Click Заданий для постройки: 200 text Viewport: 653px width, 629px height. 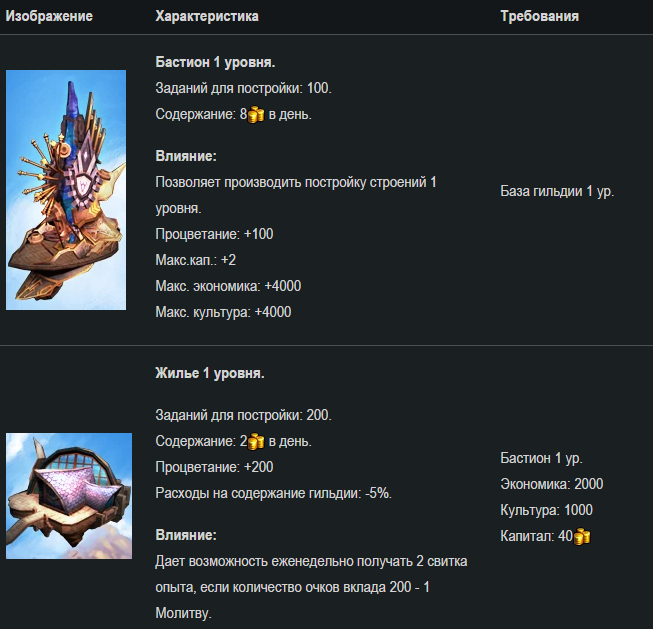pyautogui.click(x=243, y=415)
